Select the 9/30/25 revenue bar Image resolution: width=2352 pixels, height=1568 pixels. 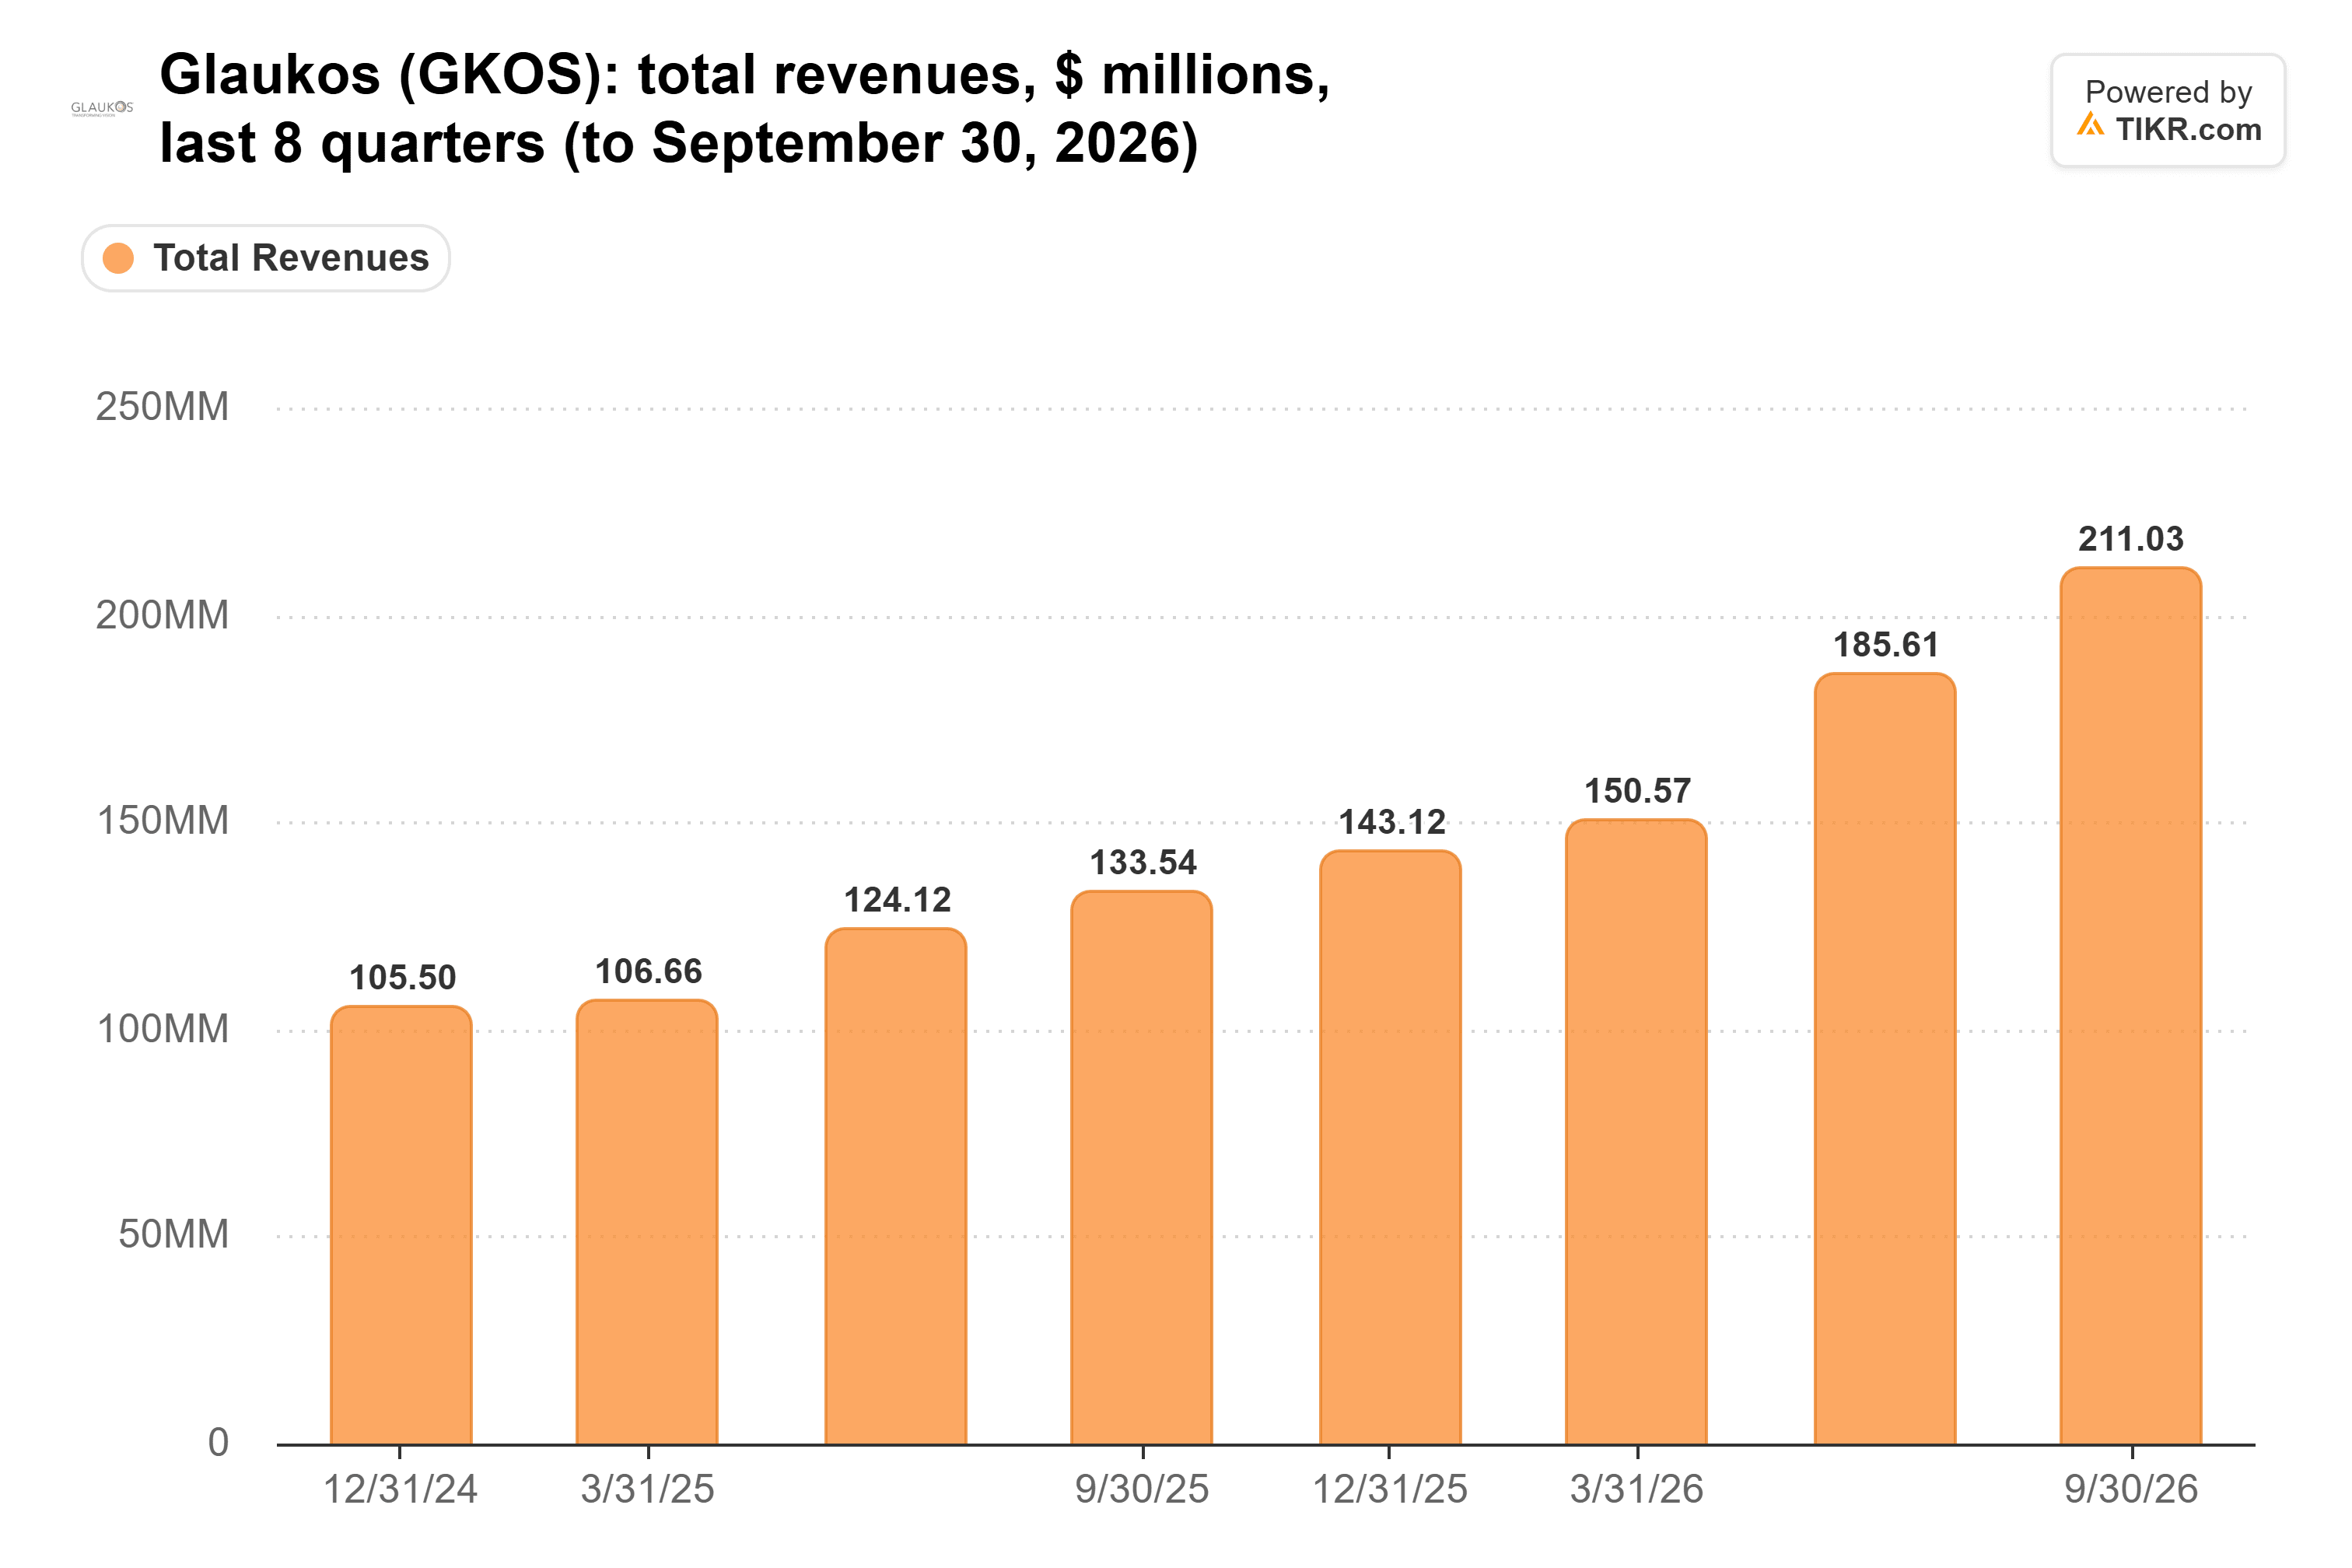[x=1142, y=1167]
